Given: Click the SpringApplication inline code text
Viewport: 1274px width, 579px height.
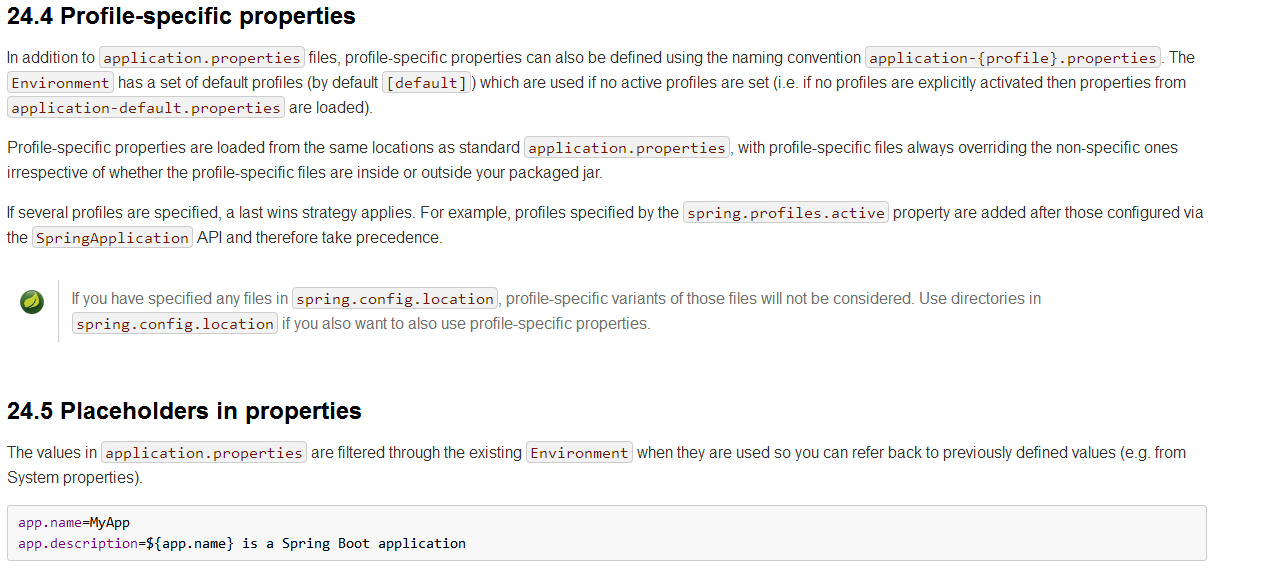Looking at the screenshot, I should pyautogui.click(x=112, y=238).
